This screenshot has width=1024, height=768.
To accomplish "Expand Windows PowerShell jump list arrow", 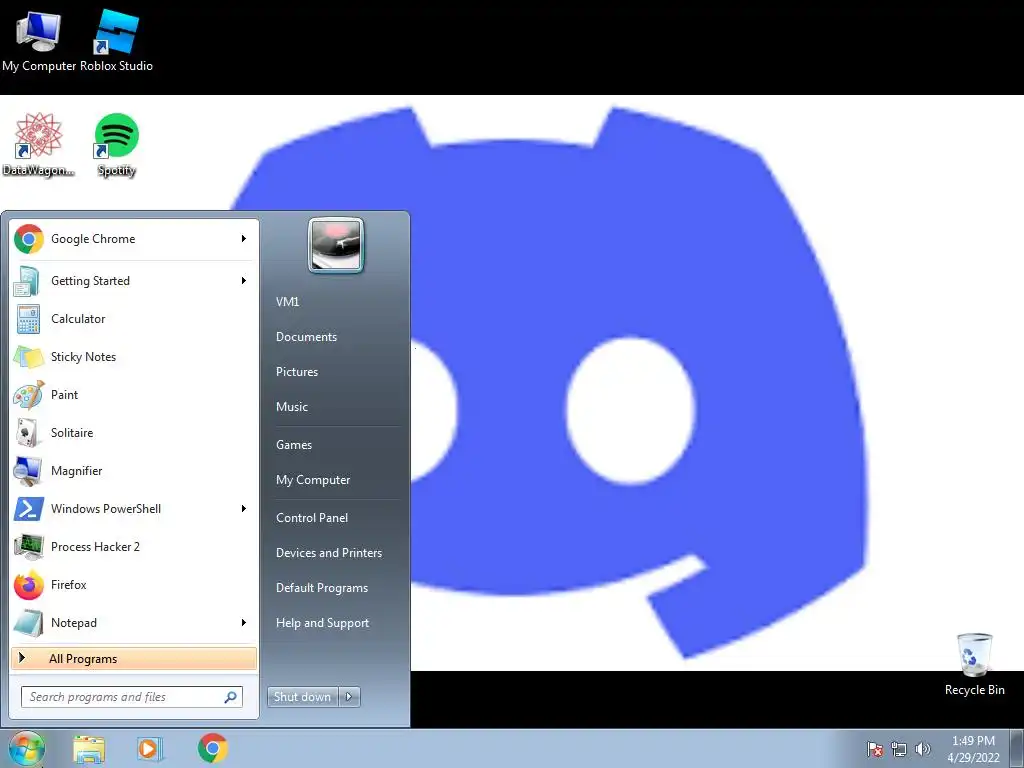I will 244,509.
